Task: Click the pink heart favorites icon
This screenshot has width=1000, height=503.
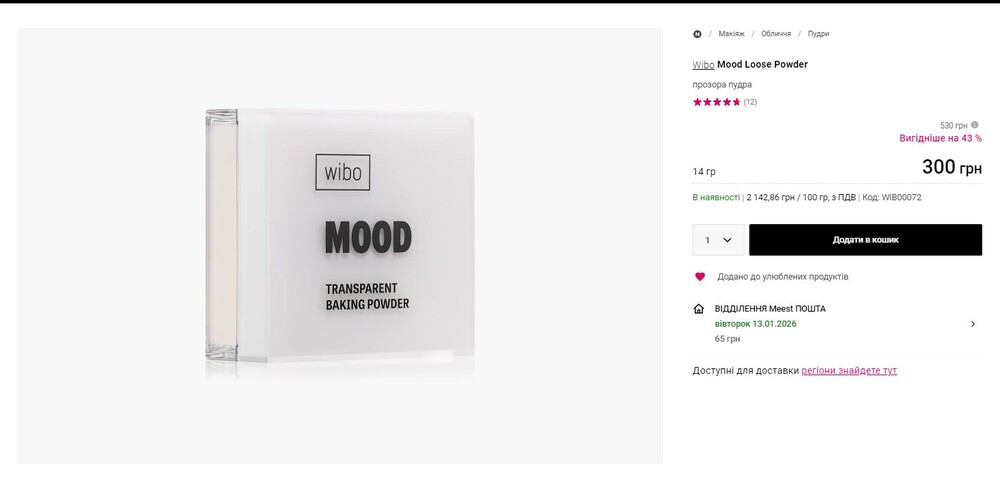Action: [700, 277]
